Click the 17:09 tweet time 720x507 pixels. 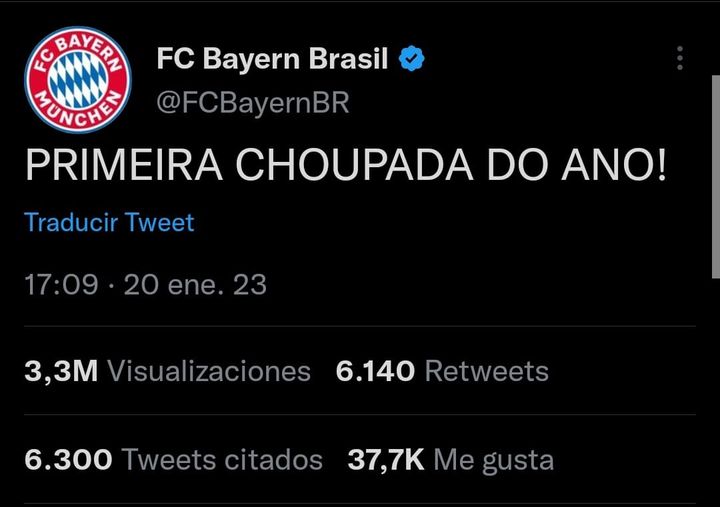pyautogui.click(x=61, y=284)
